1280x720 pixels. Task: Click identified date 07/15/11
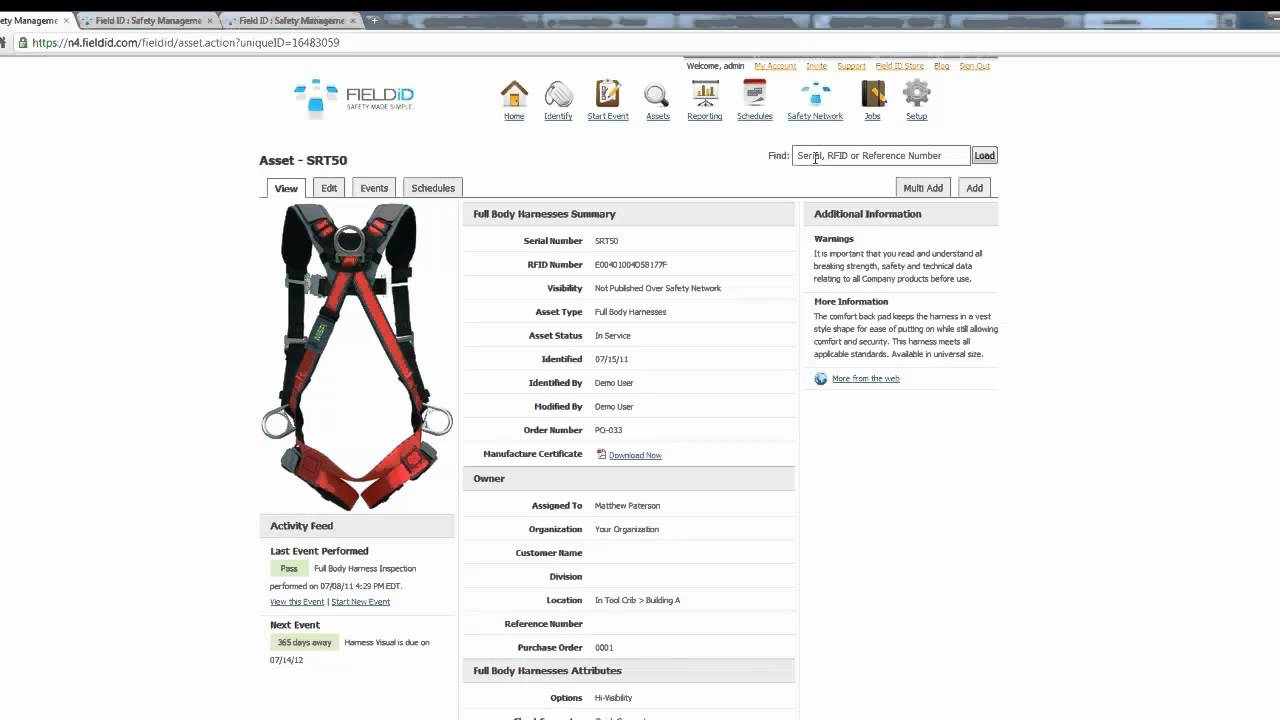click(x=611, y=359)
